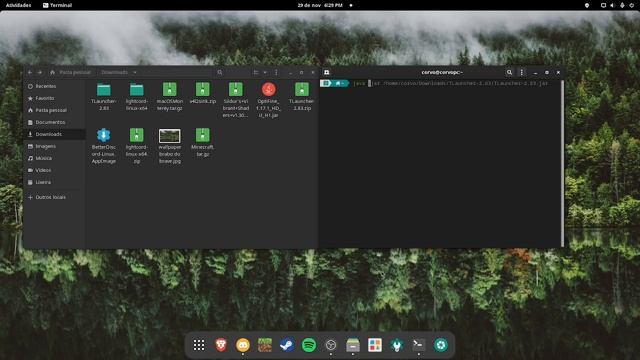Open search in the file manager
The height and width of the screenshot is (360, 640).
(220, 72)
